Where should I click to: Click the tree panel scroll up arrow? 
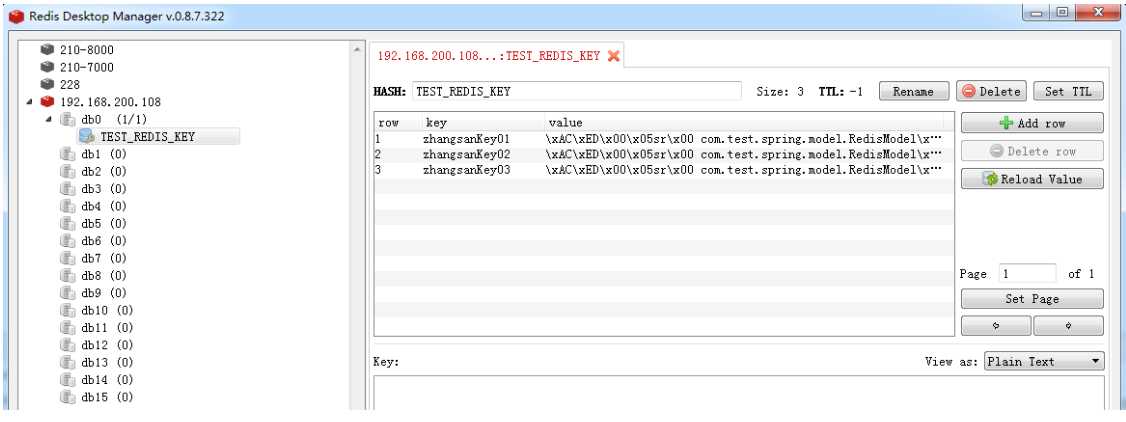[356, 50]
